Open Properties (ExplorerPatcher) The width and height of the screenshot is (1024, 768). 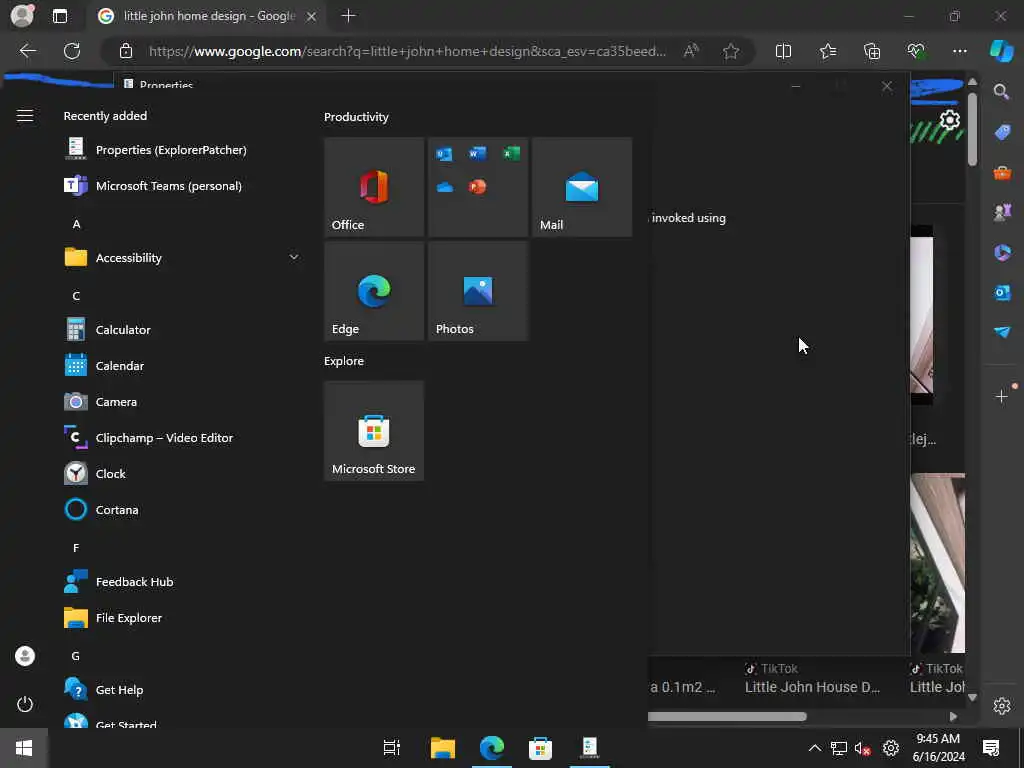pos(183,150)
